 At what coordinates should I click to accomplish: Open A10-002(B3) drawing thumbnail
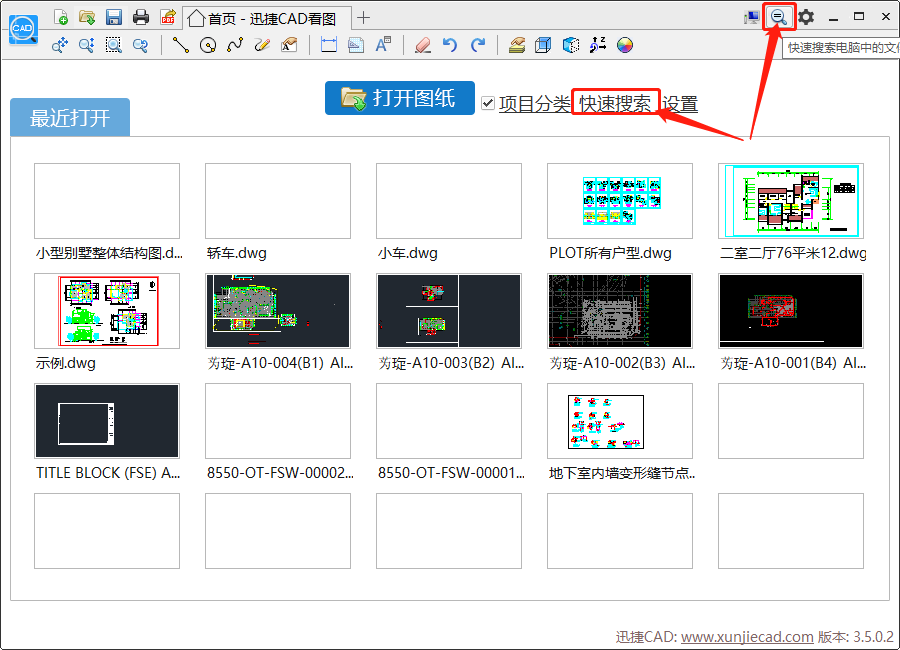[x=620, y=311]
